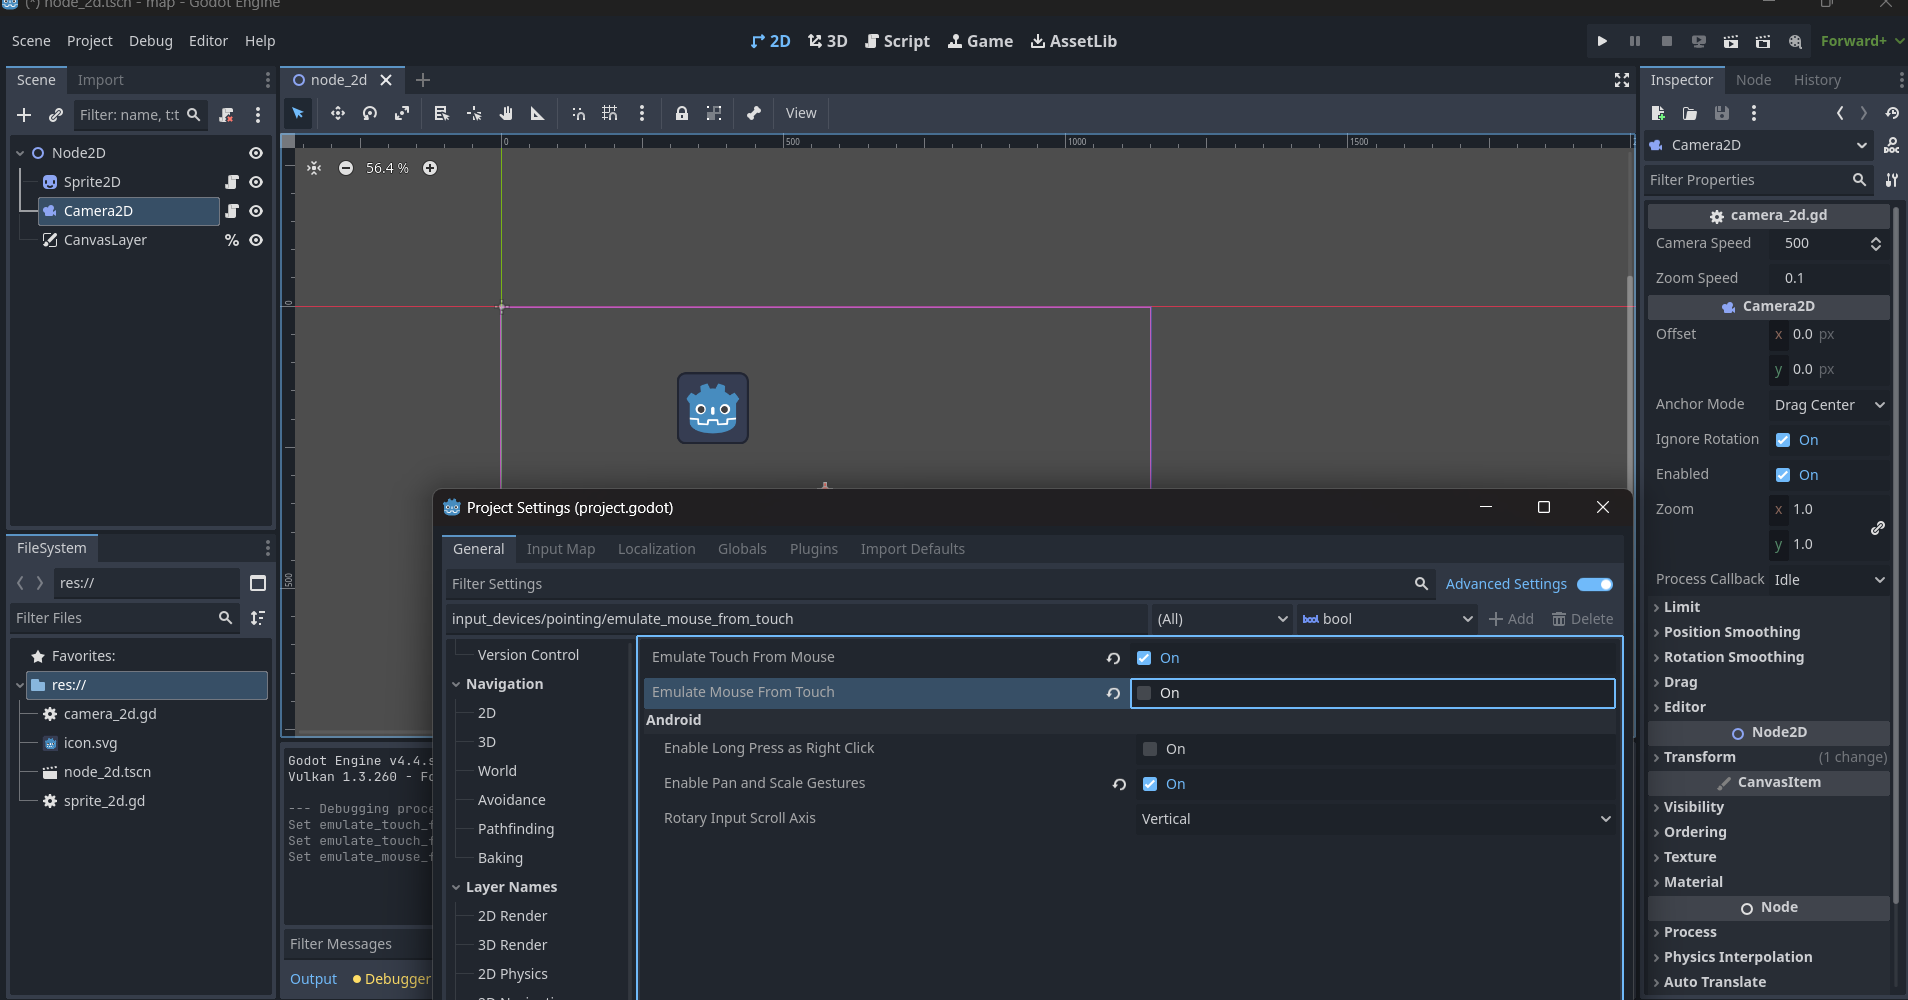Zoom in on the 2D viewport

pyautogui.click(x=430, y=168)
